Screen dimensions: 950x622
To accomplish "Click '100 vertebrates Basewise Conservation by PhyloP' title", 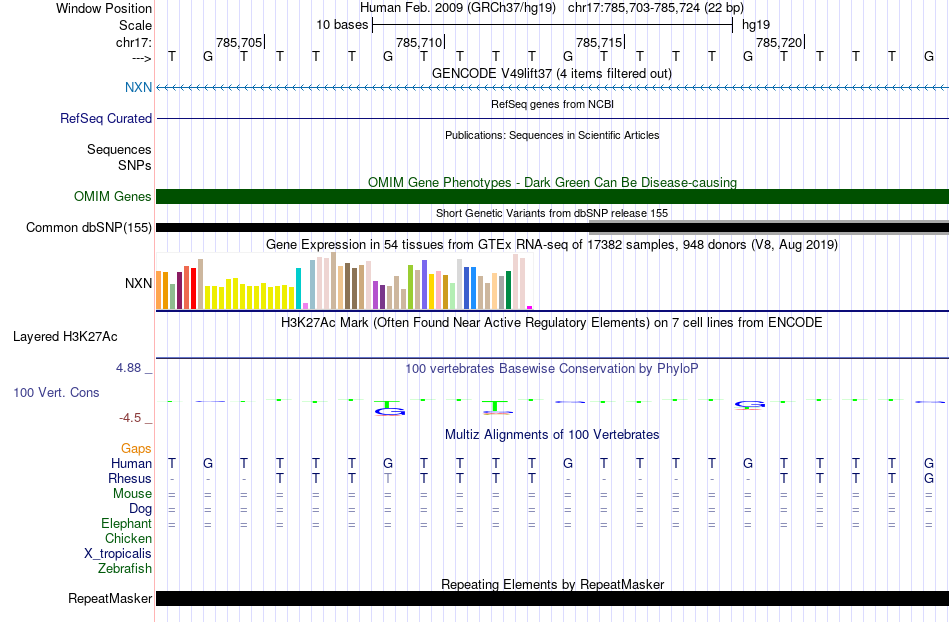I will coord(552,368).
